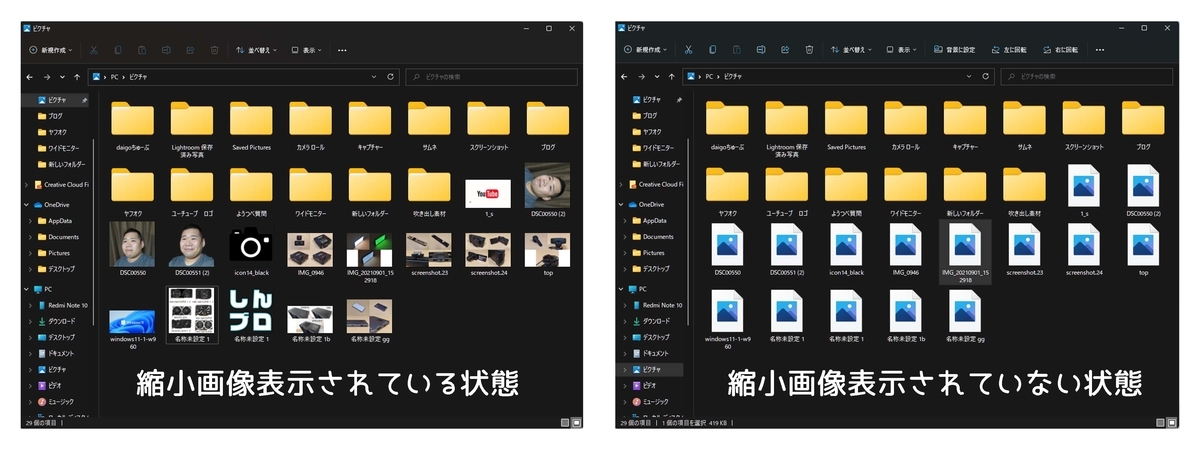The image size is (1200, 450).
Task: Click the ピクチャの検索 search box in left window
Action: pos(492,76)
